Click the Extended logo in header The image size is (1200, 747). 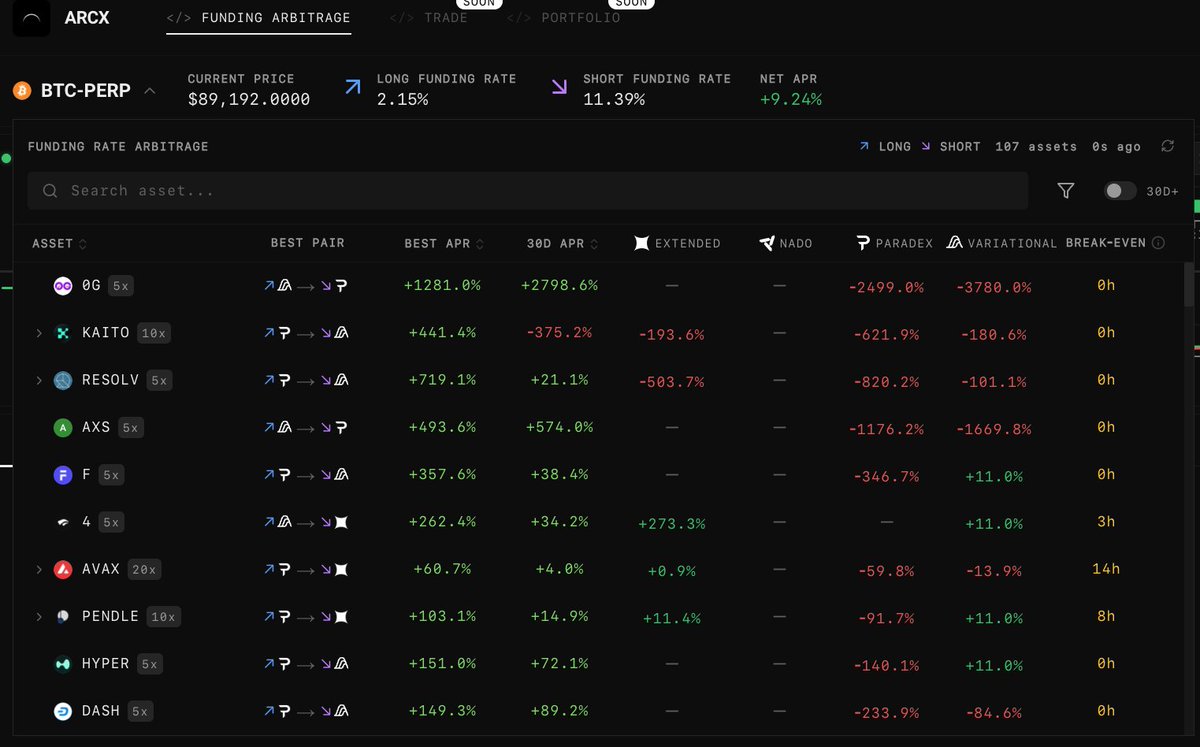pos(642,243)
